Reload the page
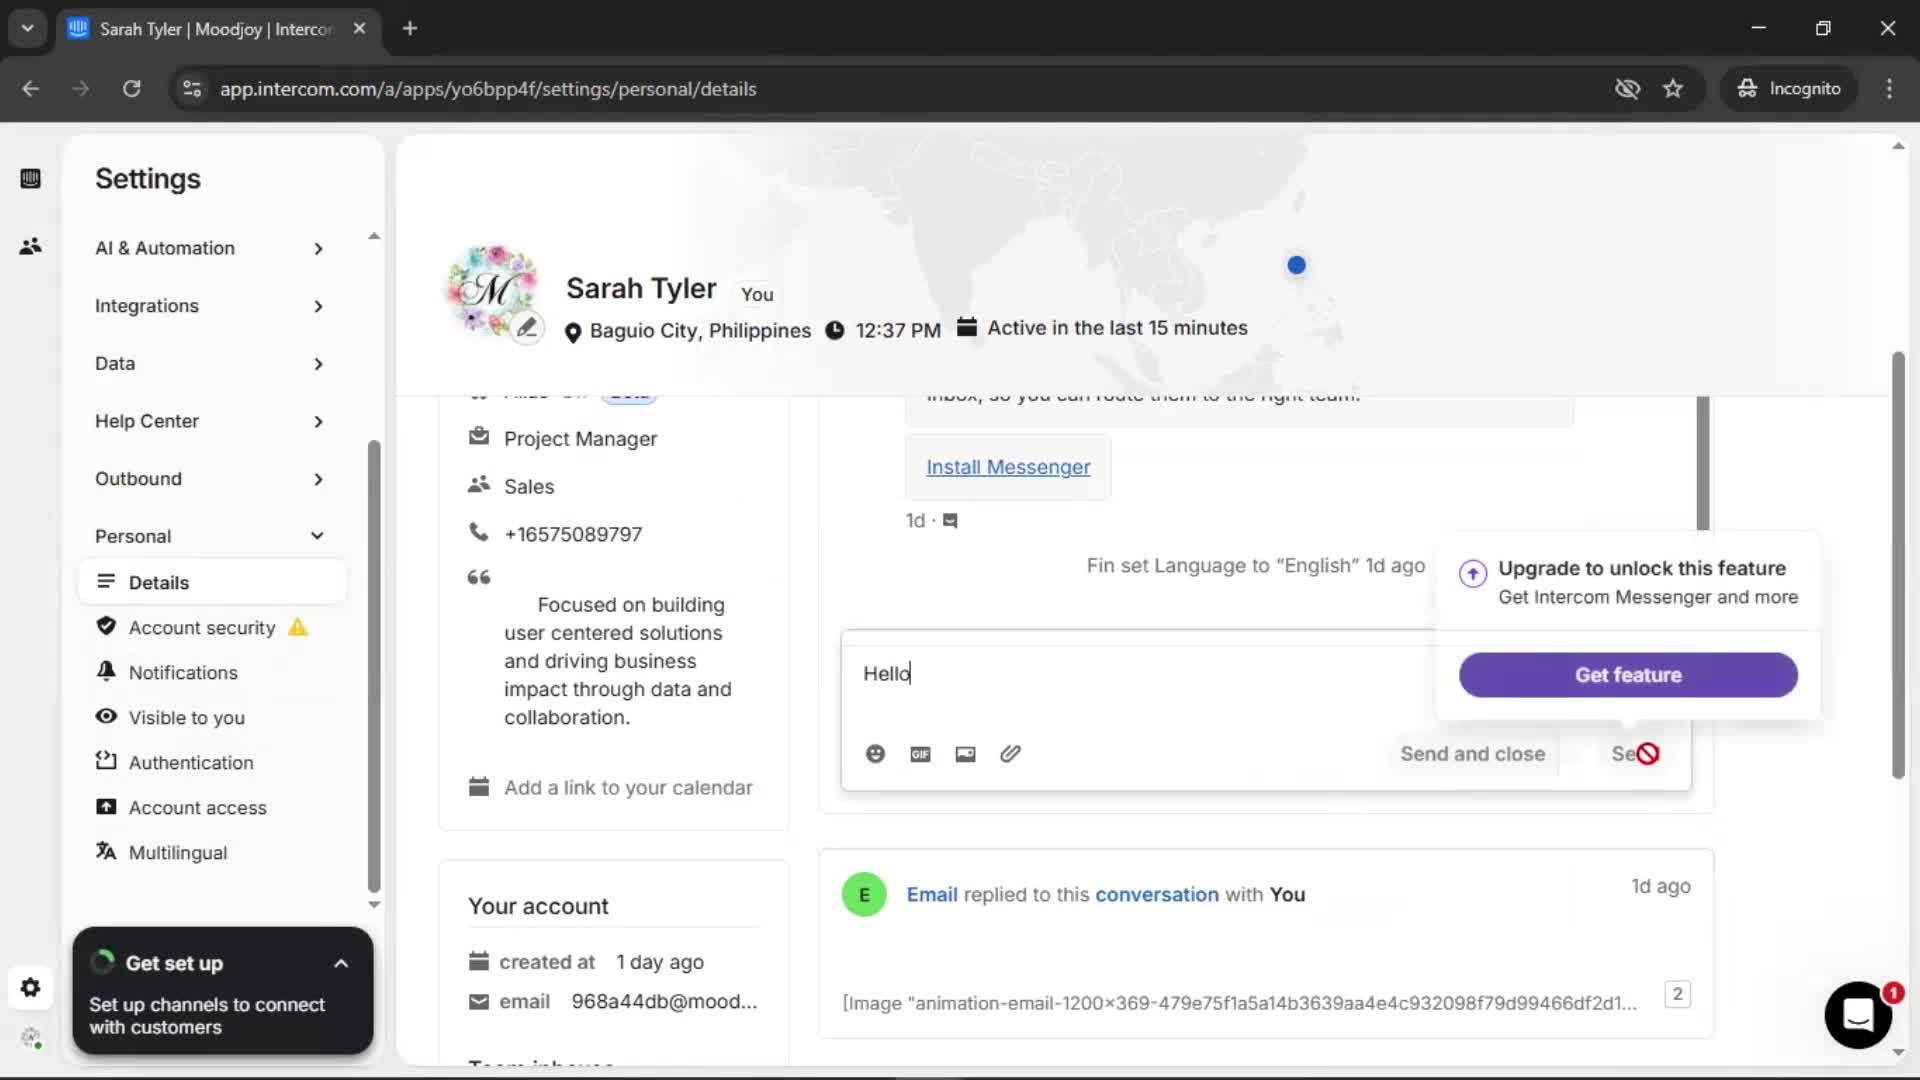The image size is (1920, 1080). (131, 89)
